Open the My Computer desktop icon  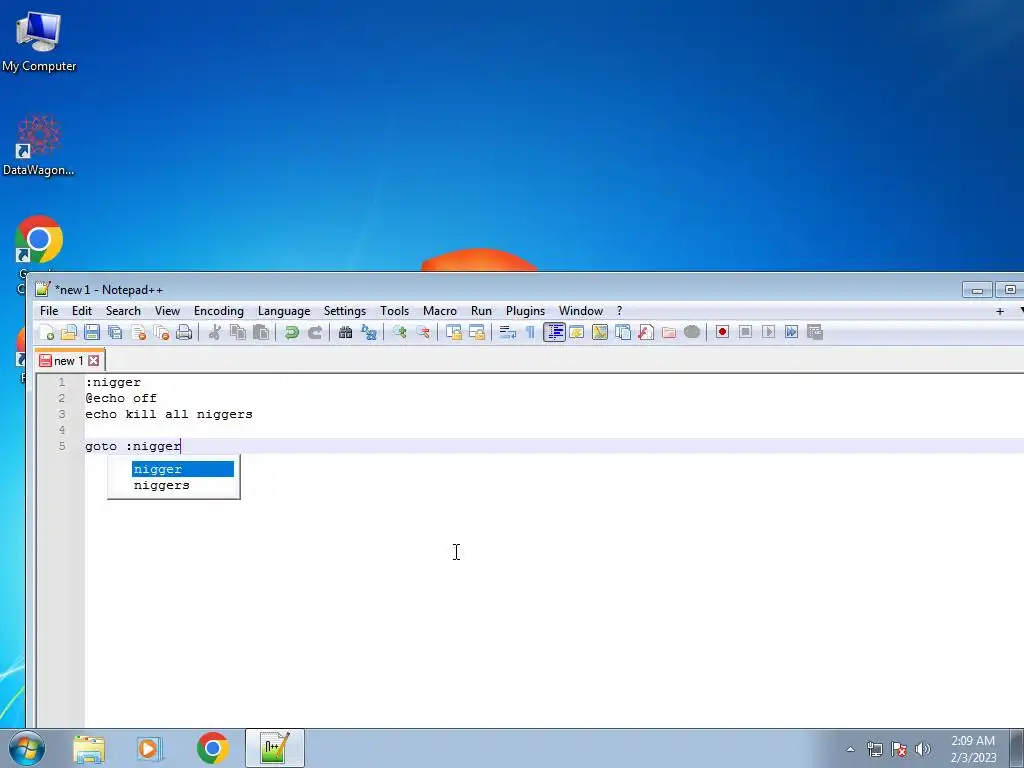[39, 41]
